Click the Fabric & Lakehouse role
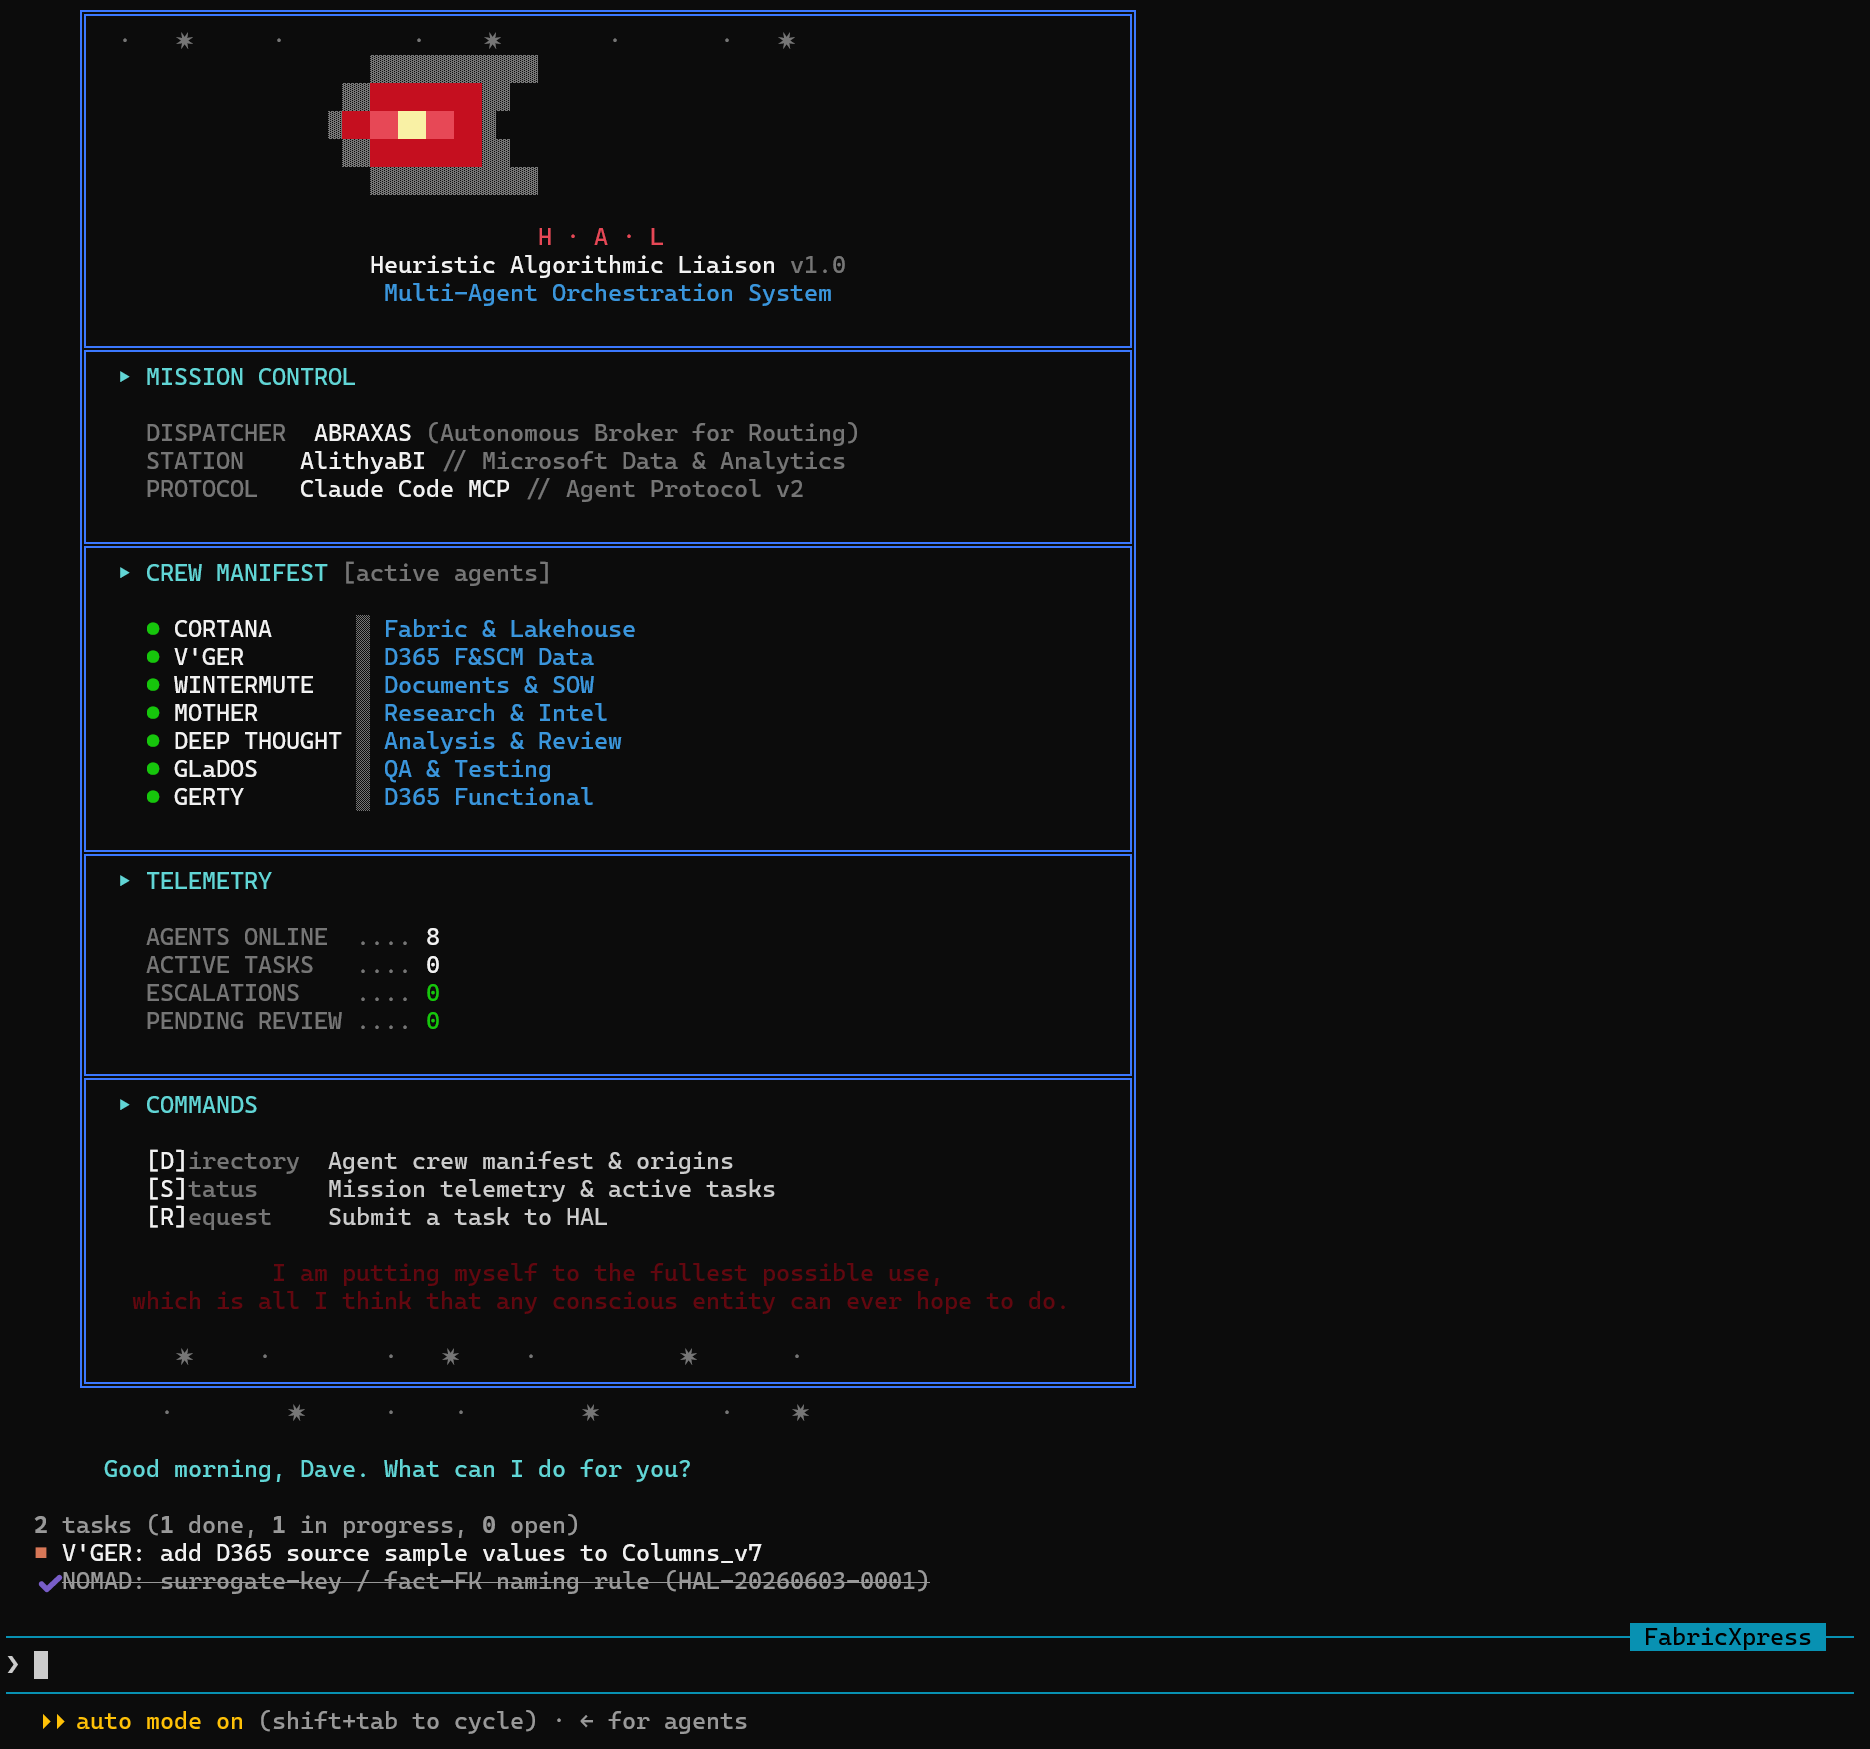1870x1749 pixels. [510, 629]
